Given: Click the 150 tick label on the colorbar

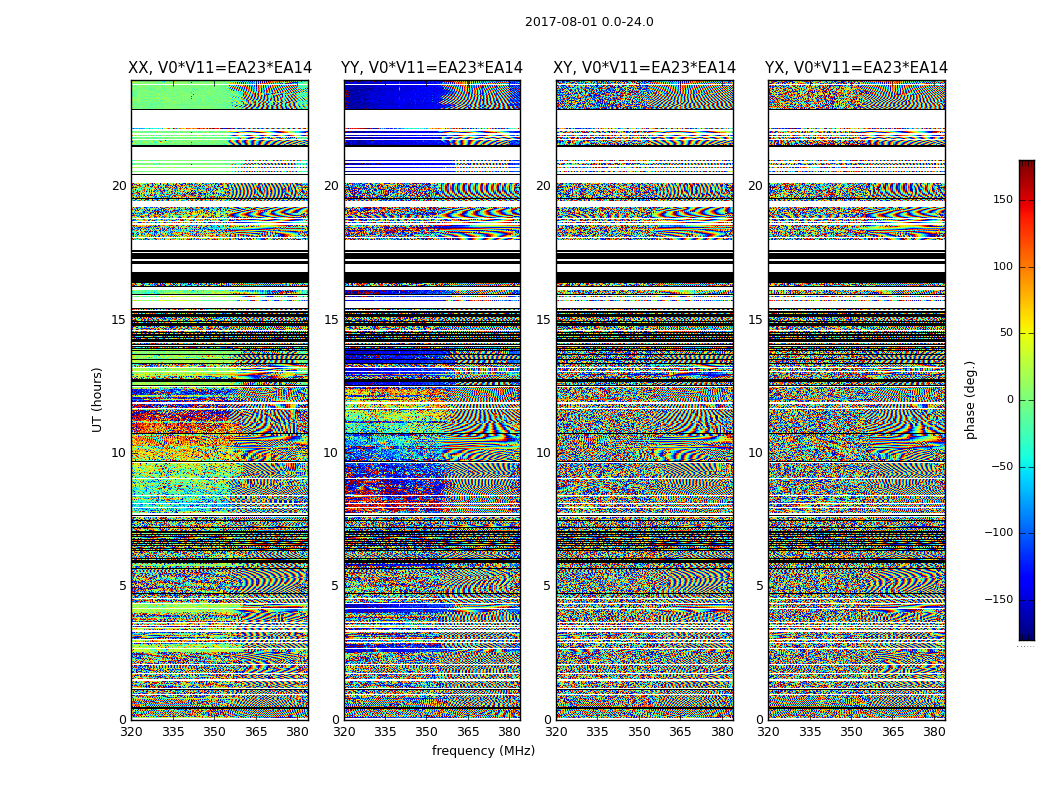Looking at the screenshot, I should [x=1003, y=199].
